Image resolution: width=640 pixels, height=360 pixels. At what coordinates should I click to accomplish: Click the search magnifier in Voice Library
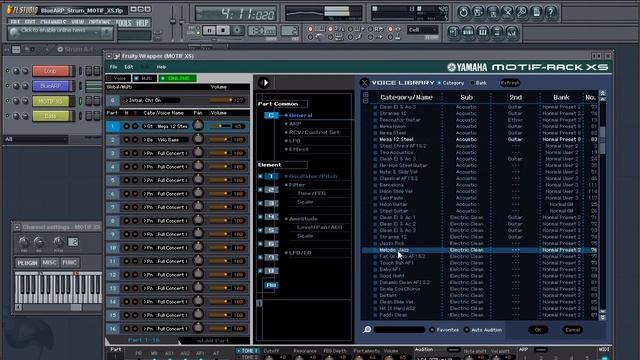367,329
